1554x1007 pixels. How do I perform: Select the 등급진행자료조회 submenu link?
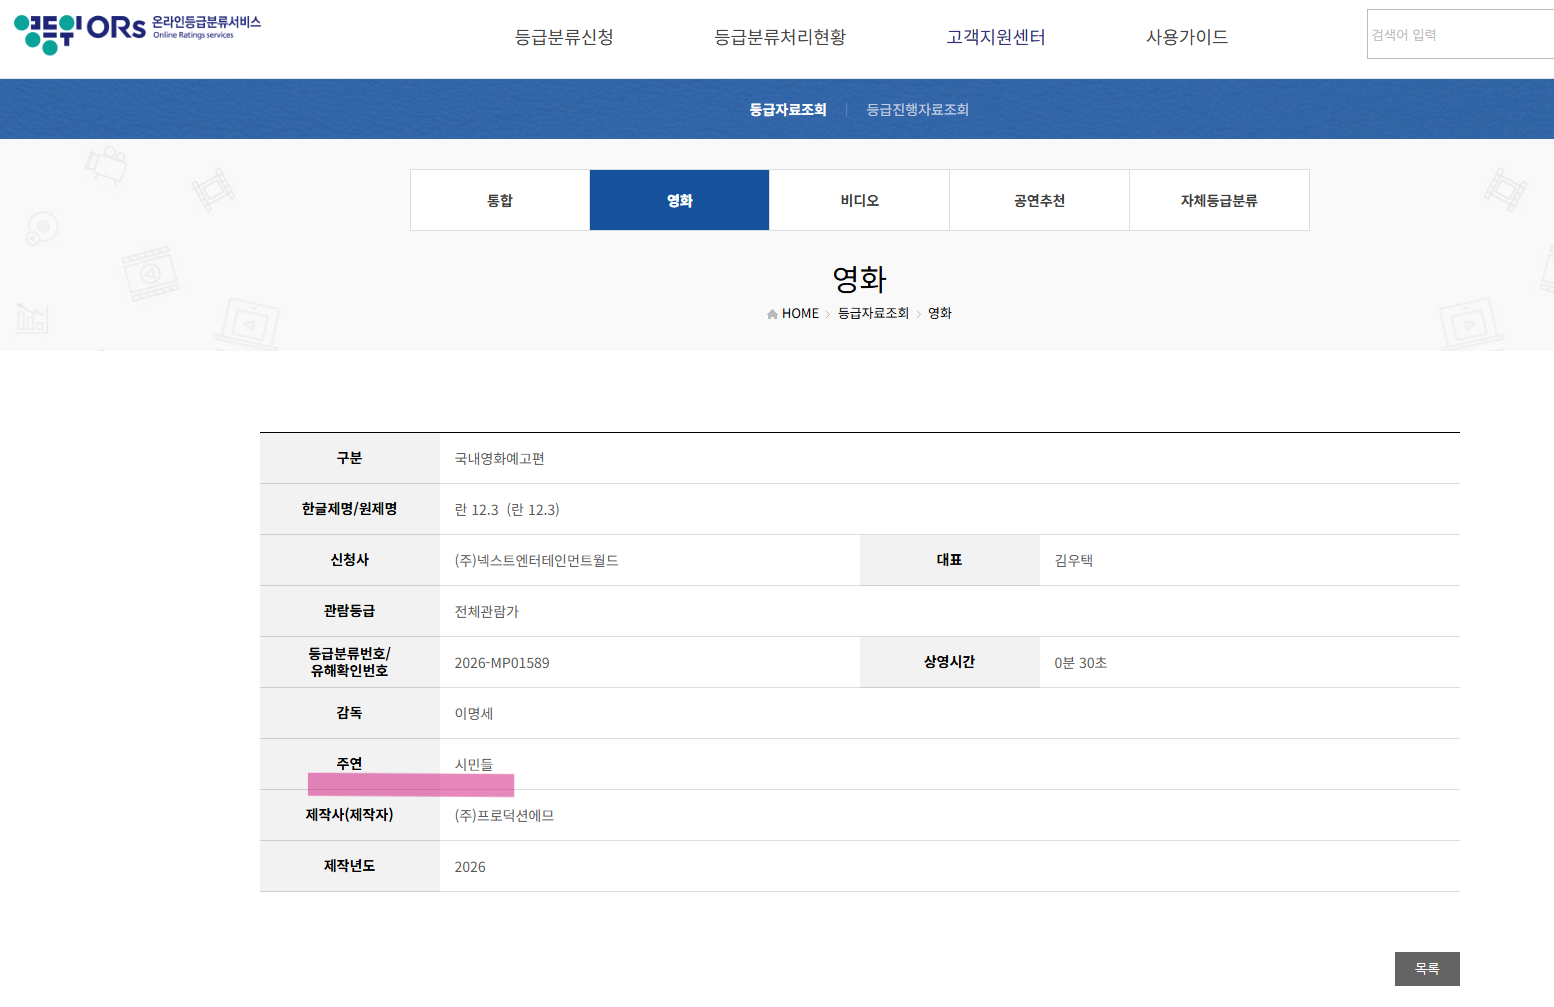click(x=917, y=110)
